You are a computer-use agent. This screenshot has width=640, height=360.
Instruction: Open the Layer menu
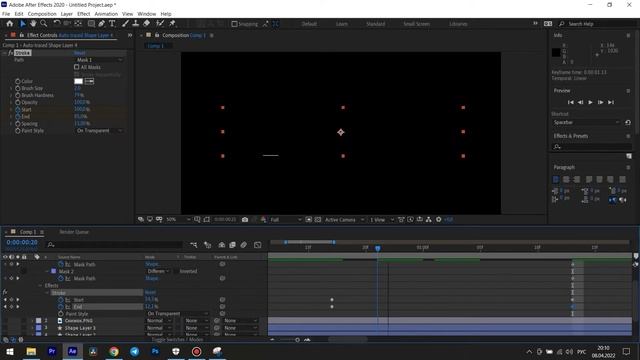pos(67,14)
